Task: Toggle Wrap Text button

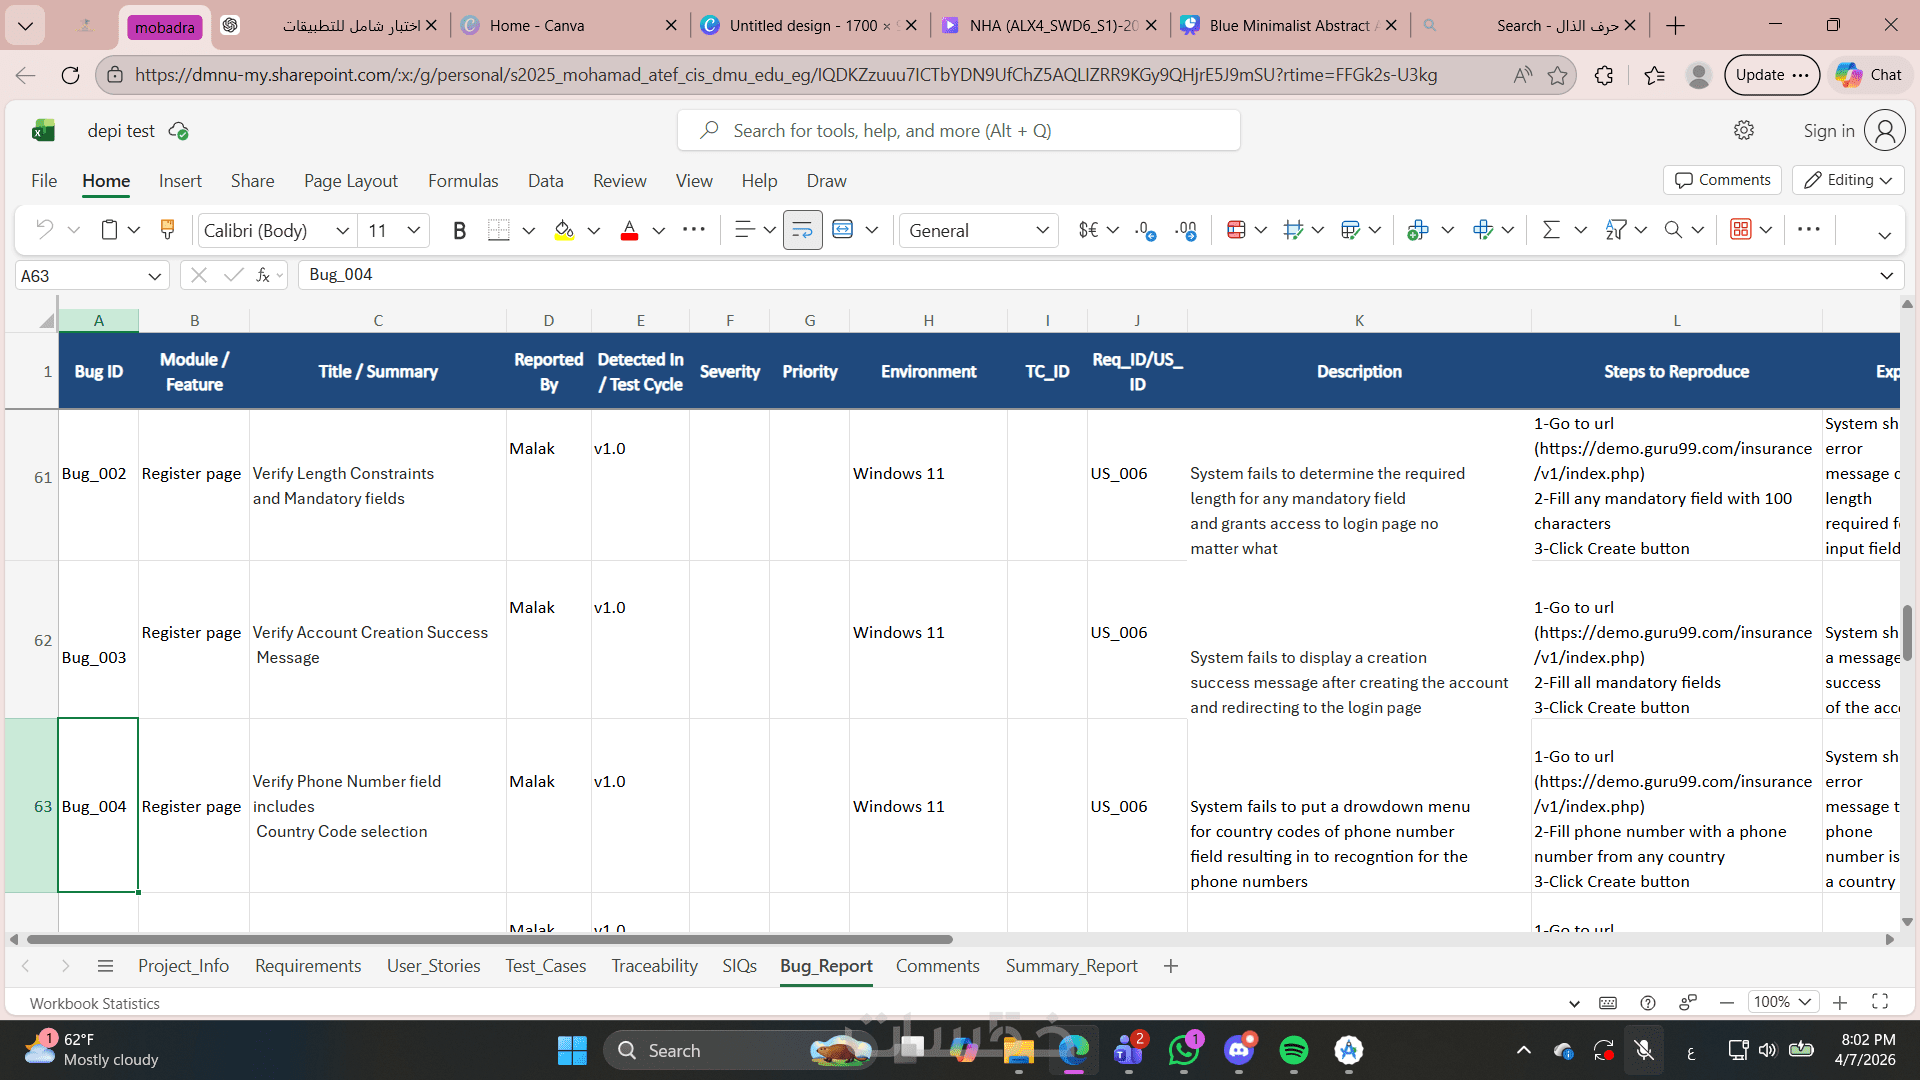Action: coord(802,230)
